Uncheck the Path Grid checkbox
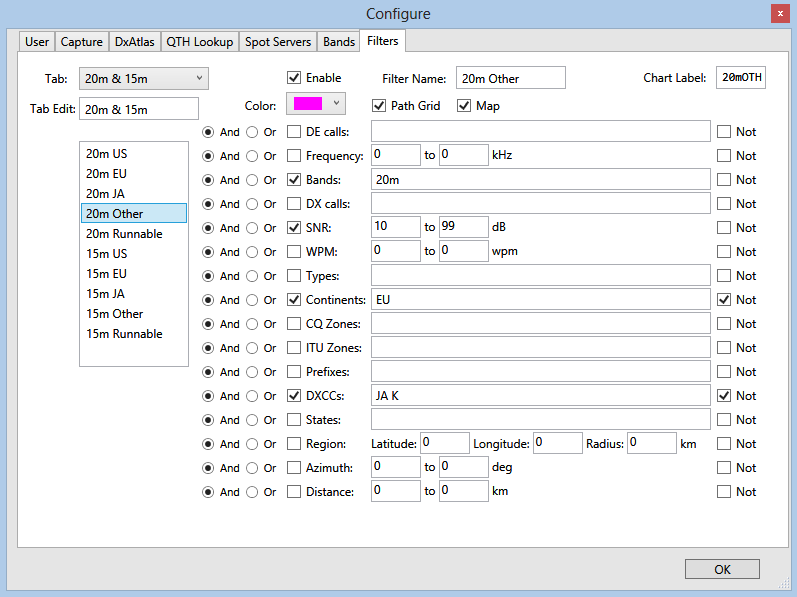Screen dimensions: 797x597 click(x=379, y=106)
